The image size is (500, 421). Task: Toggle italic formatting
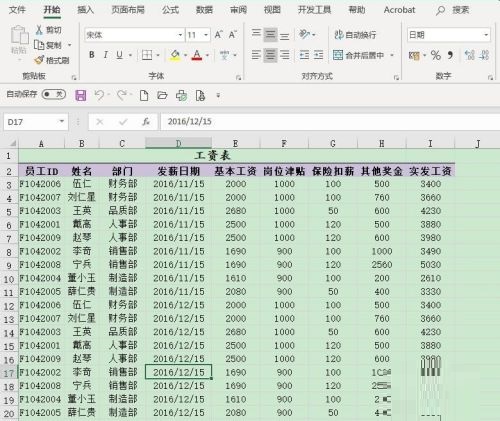105,55
